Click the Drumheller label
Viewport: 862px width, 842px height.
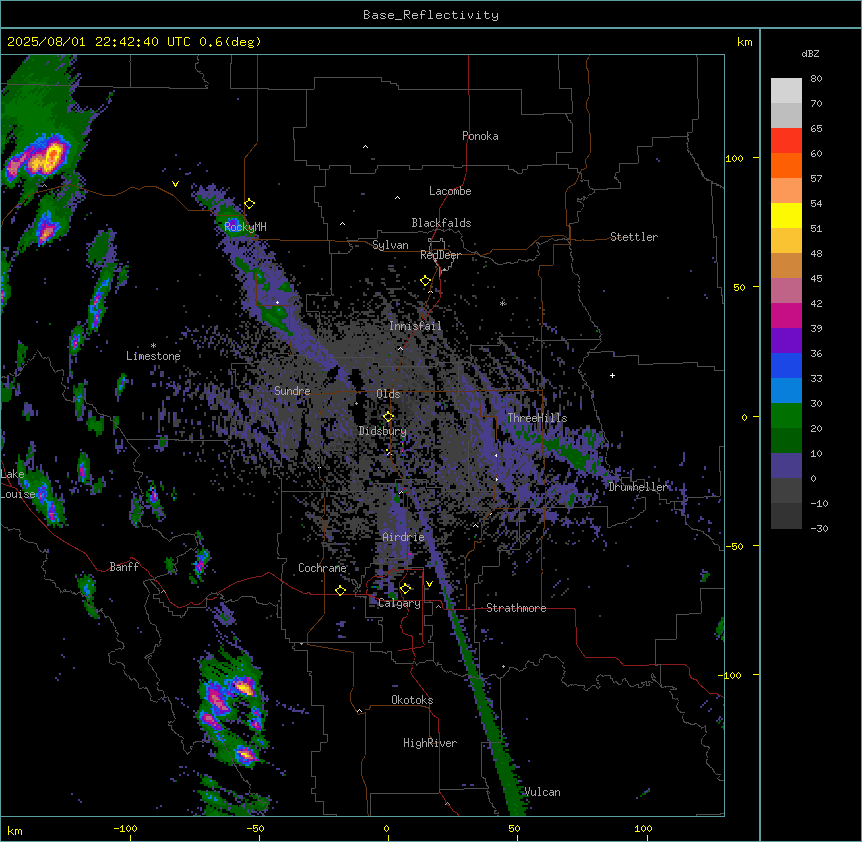[x=638, y=487]
